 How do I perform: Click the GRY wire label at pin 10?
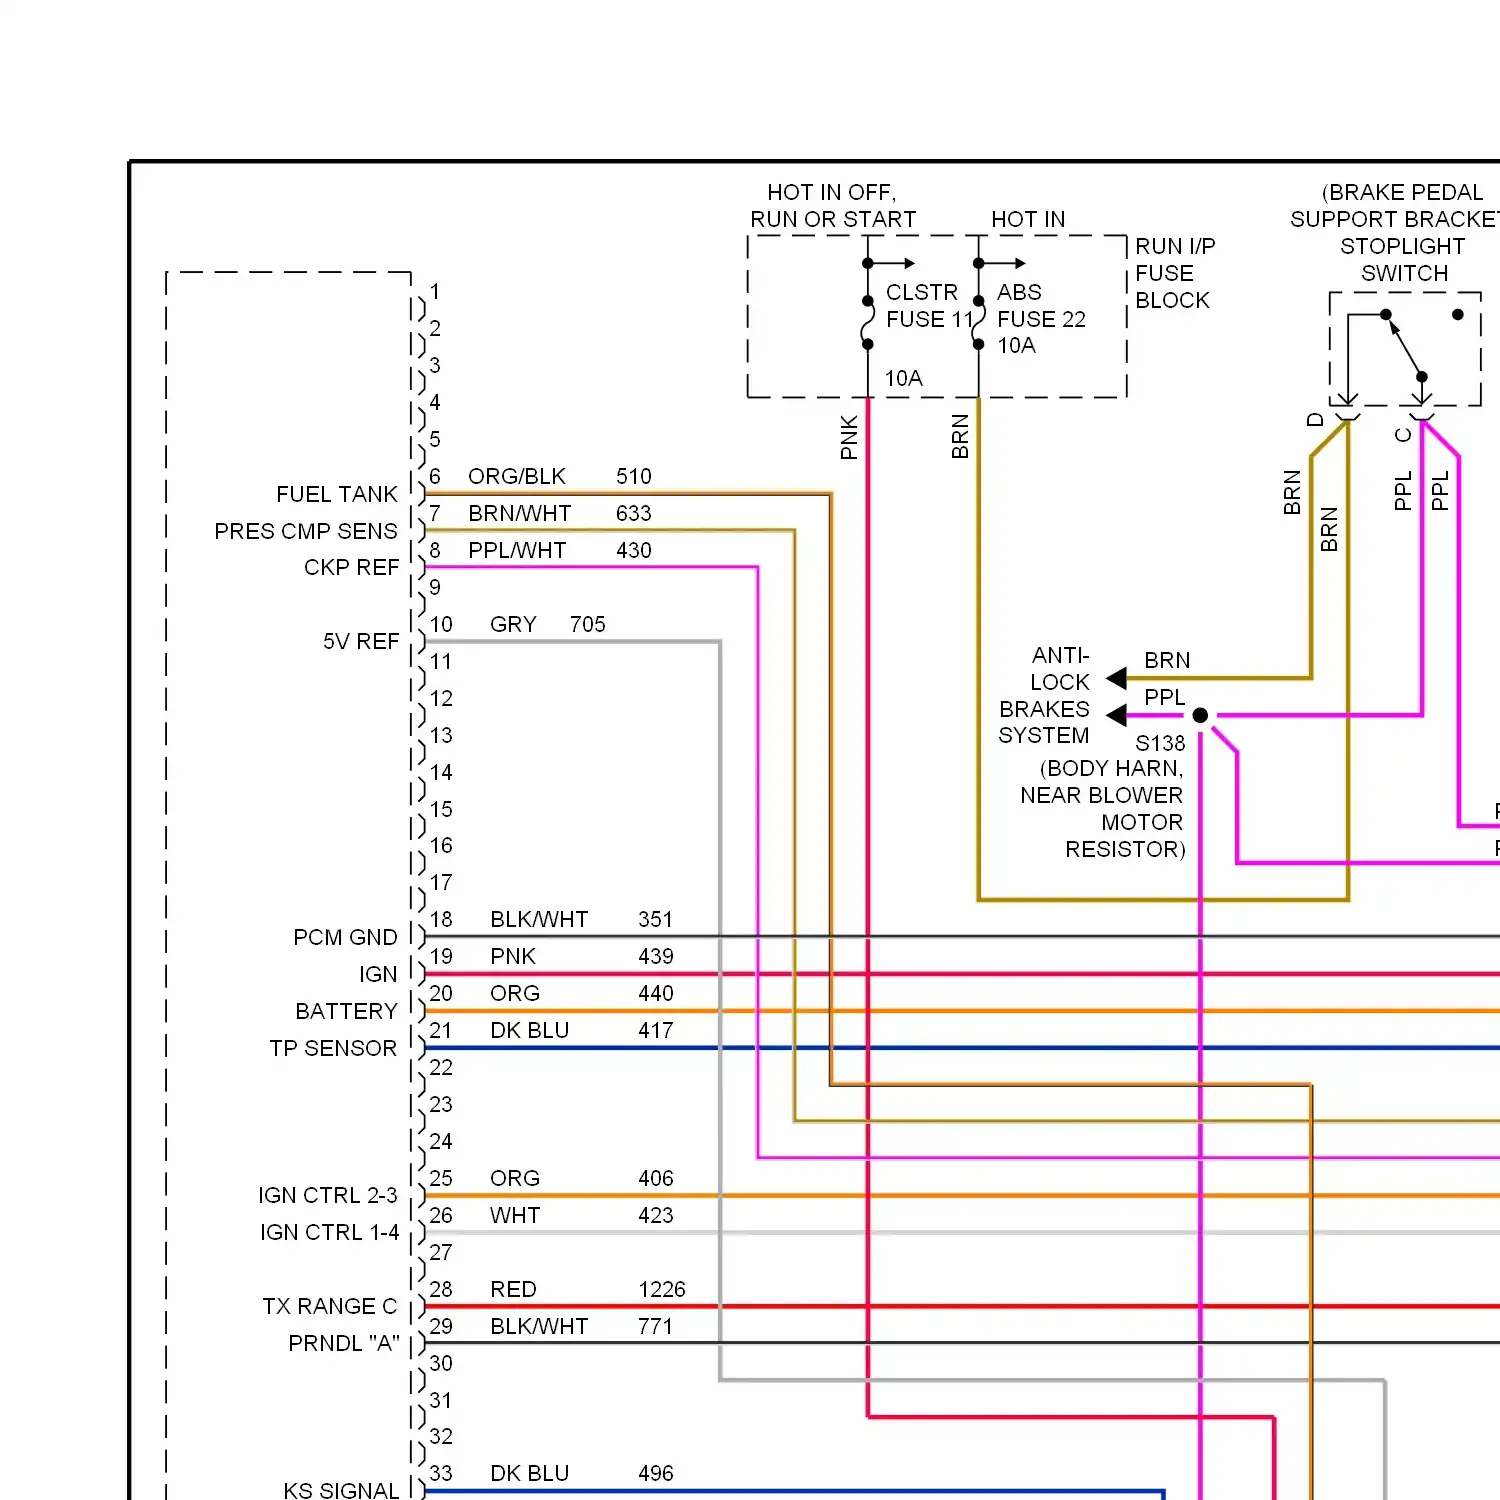(x=513, y=624)
